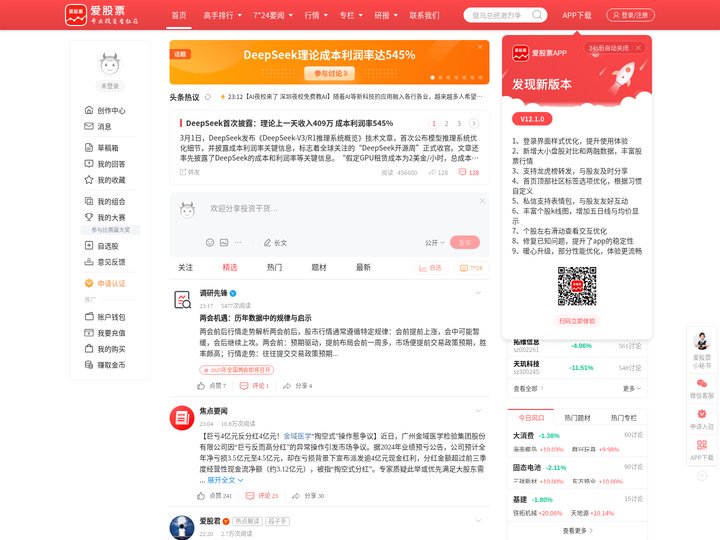Open 我的收藏 favorites in the sidebar
The height and width of the screenshot is (540, 720).
(105, 180)
